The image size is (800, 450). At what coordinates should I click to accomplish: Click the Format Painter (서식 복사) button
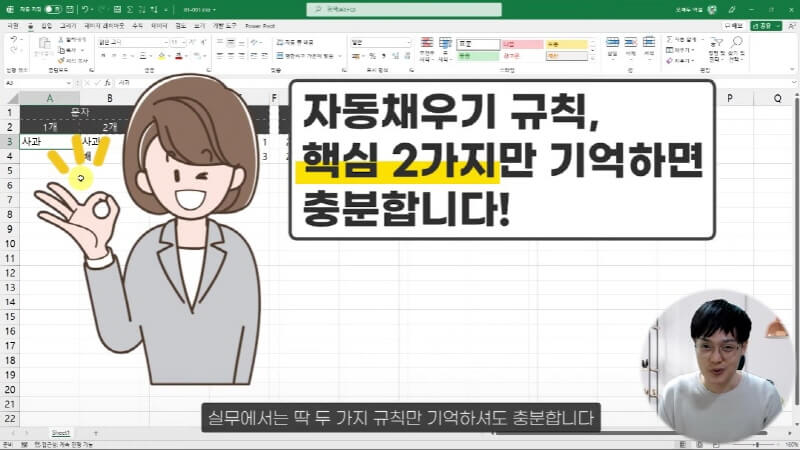pyautogui.click(x=72, y=60)
